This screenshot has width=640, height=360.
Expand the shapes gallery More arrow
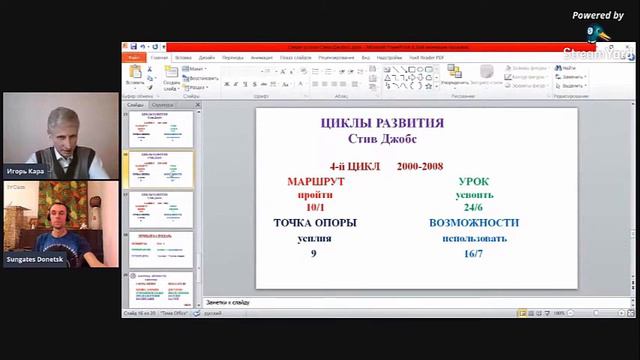coord(437,86)
